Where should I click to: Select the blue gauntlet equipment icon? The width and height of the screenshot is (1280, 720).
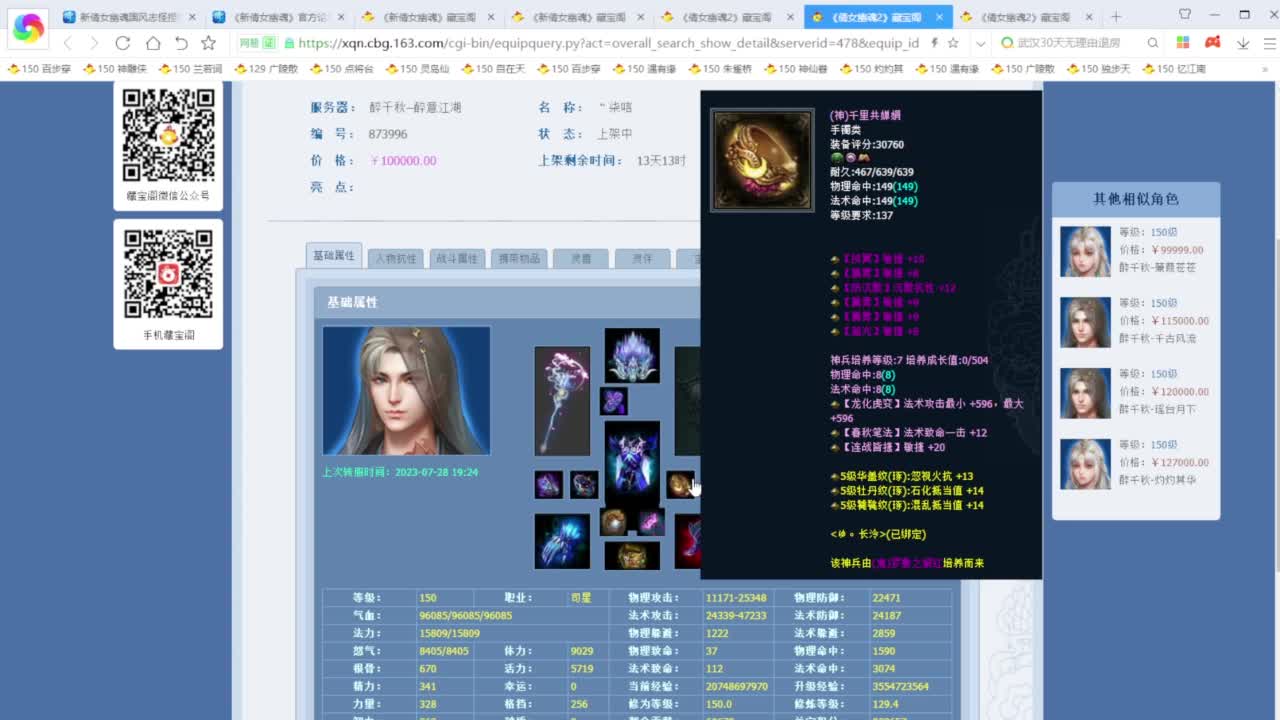[562, 541]
